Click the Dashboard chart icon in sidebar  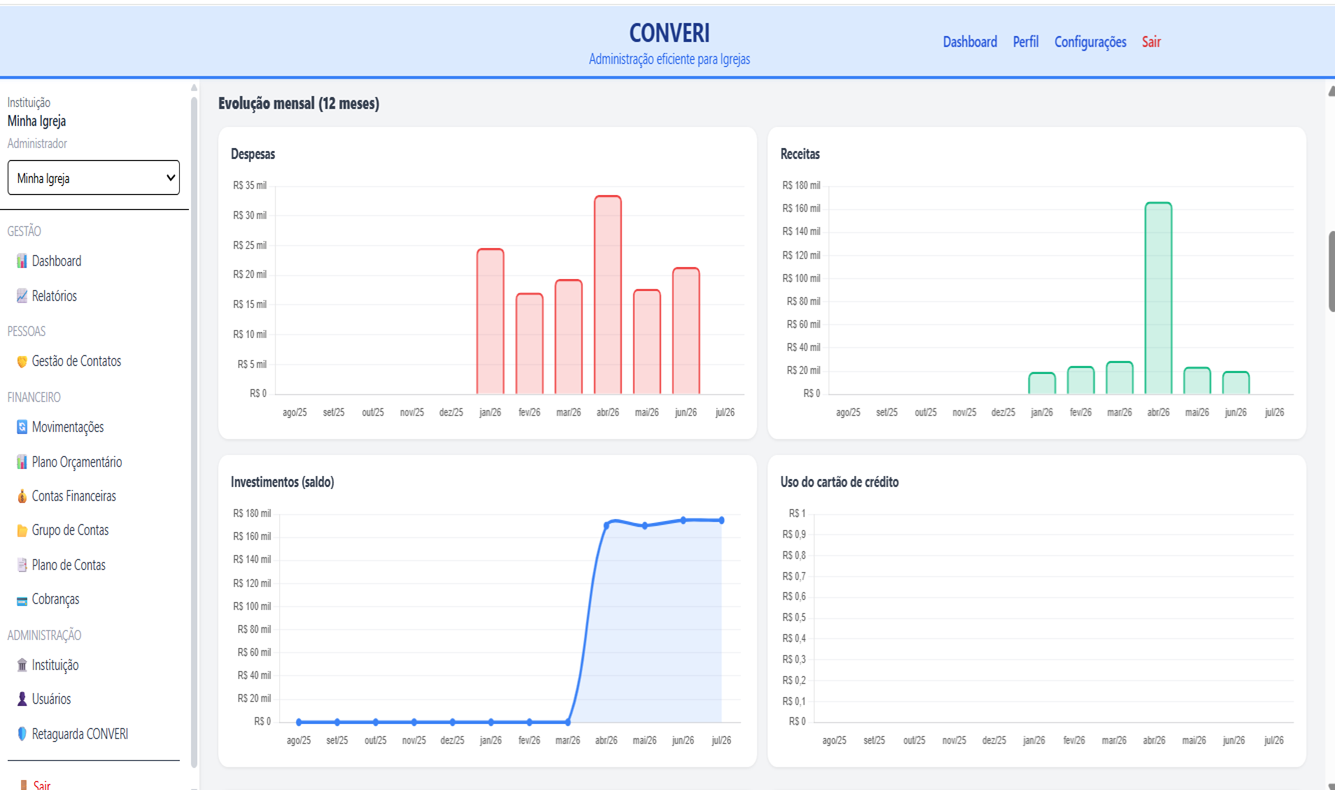[x=22, y=261]
